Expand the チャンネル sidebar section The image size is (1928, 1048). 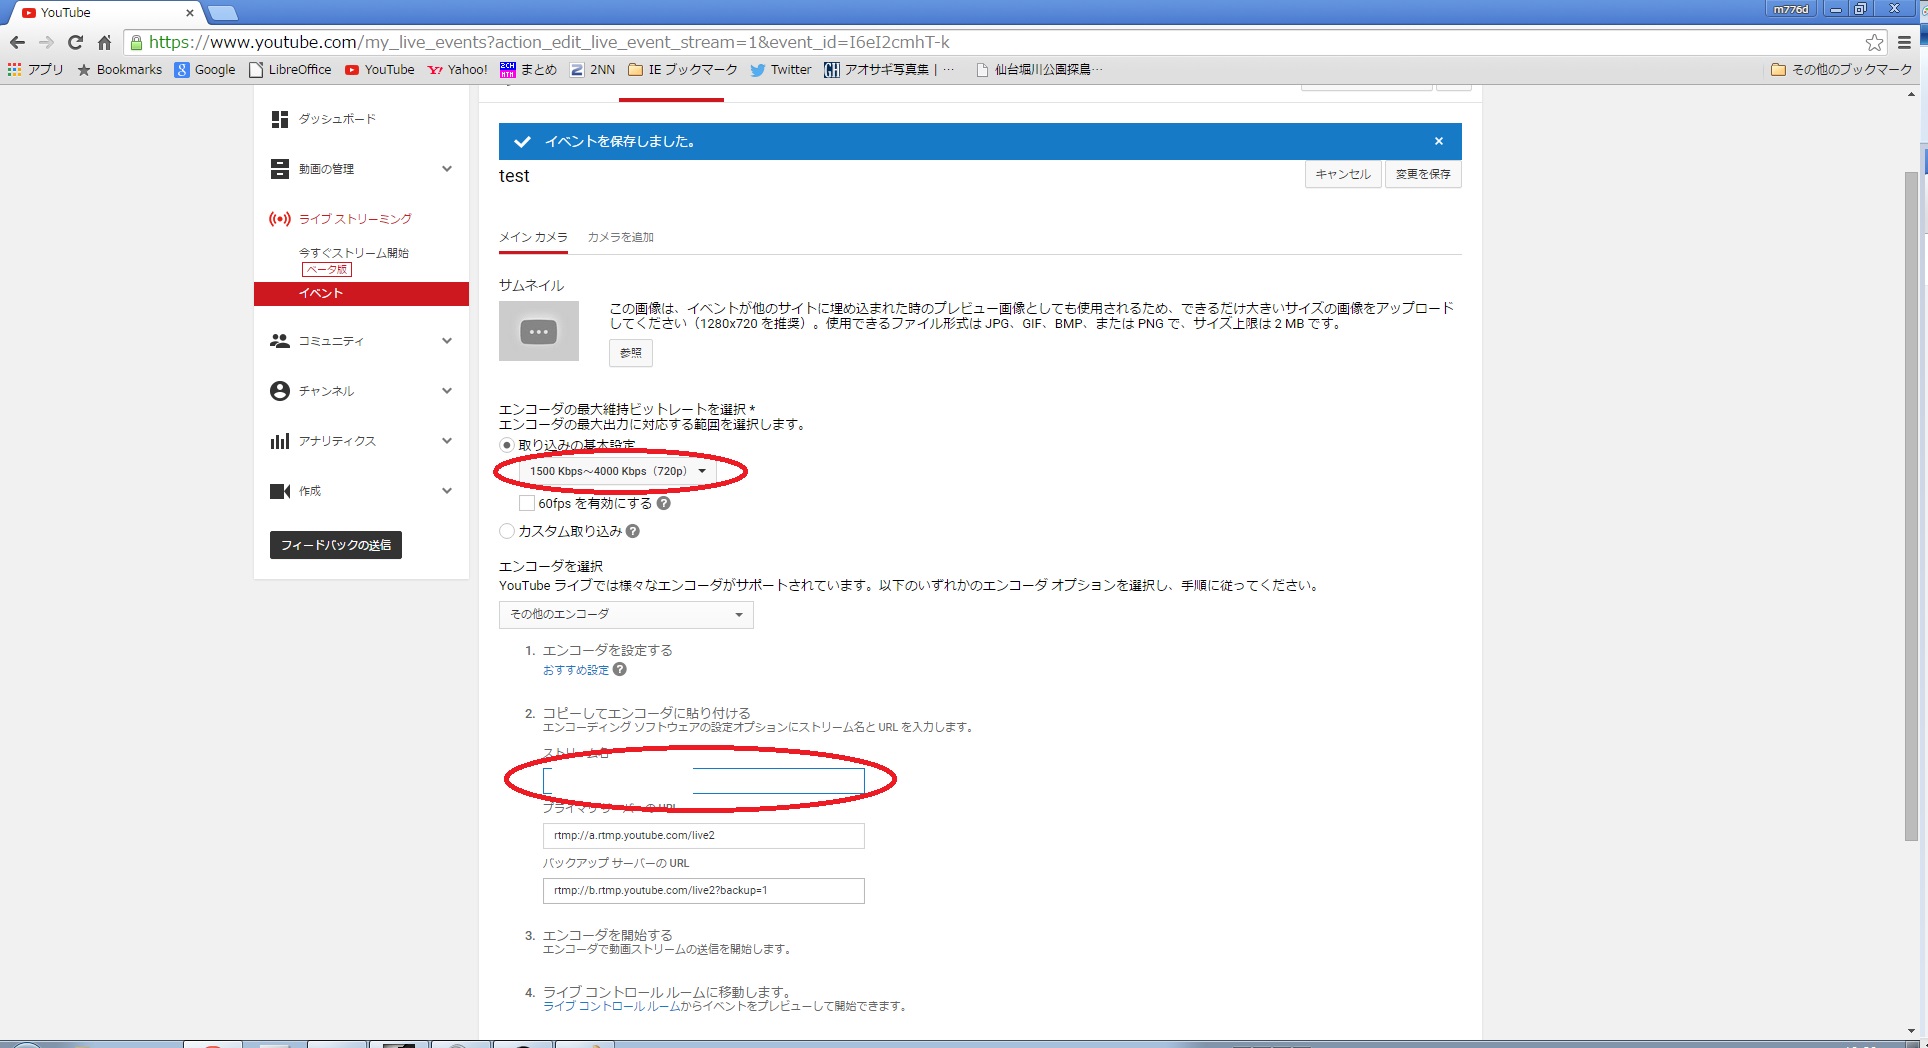point(447,391)
